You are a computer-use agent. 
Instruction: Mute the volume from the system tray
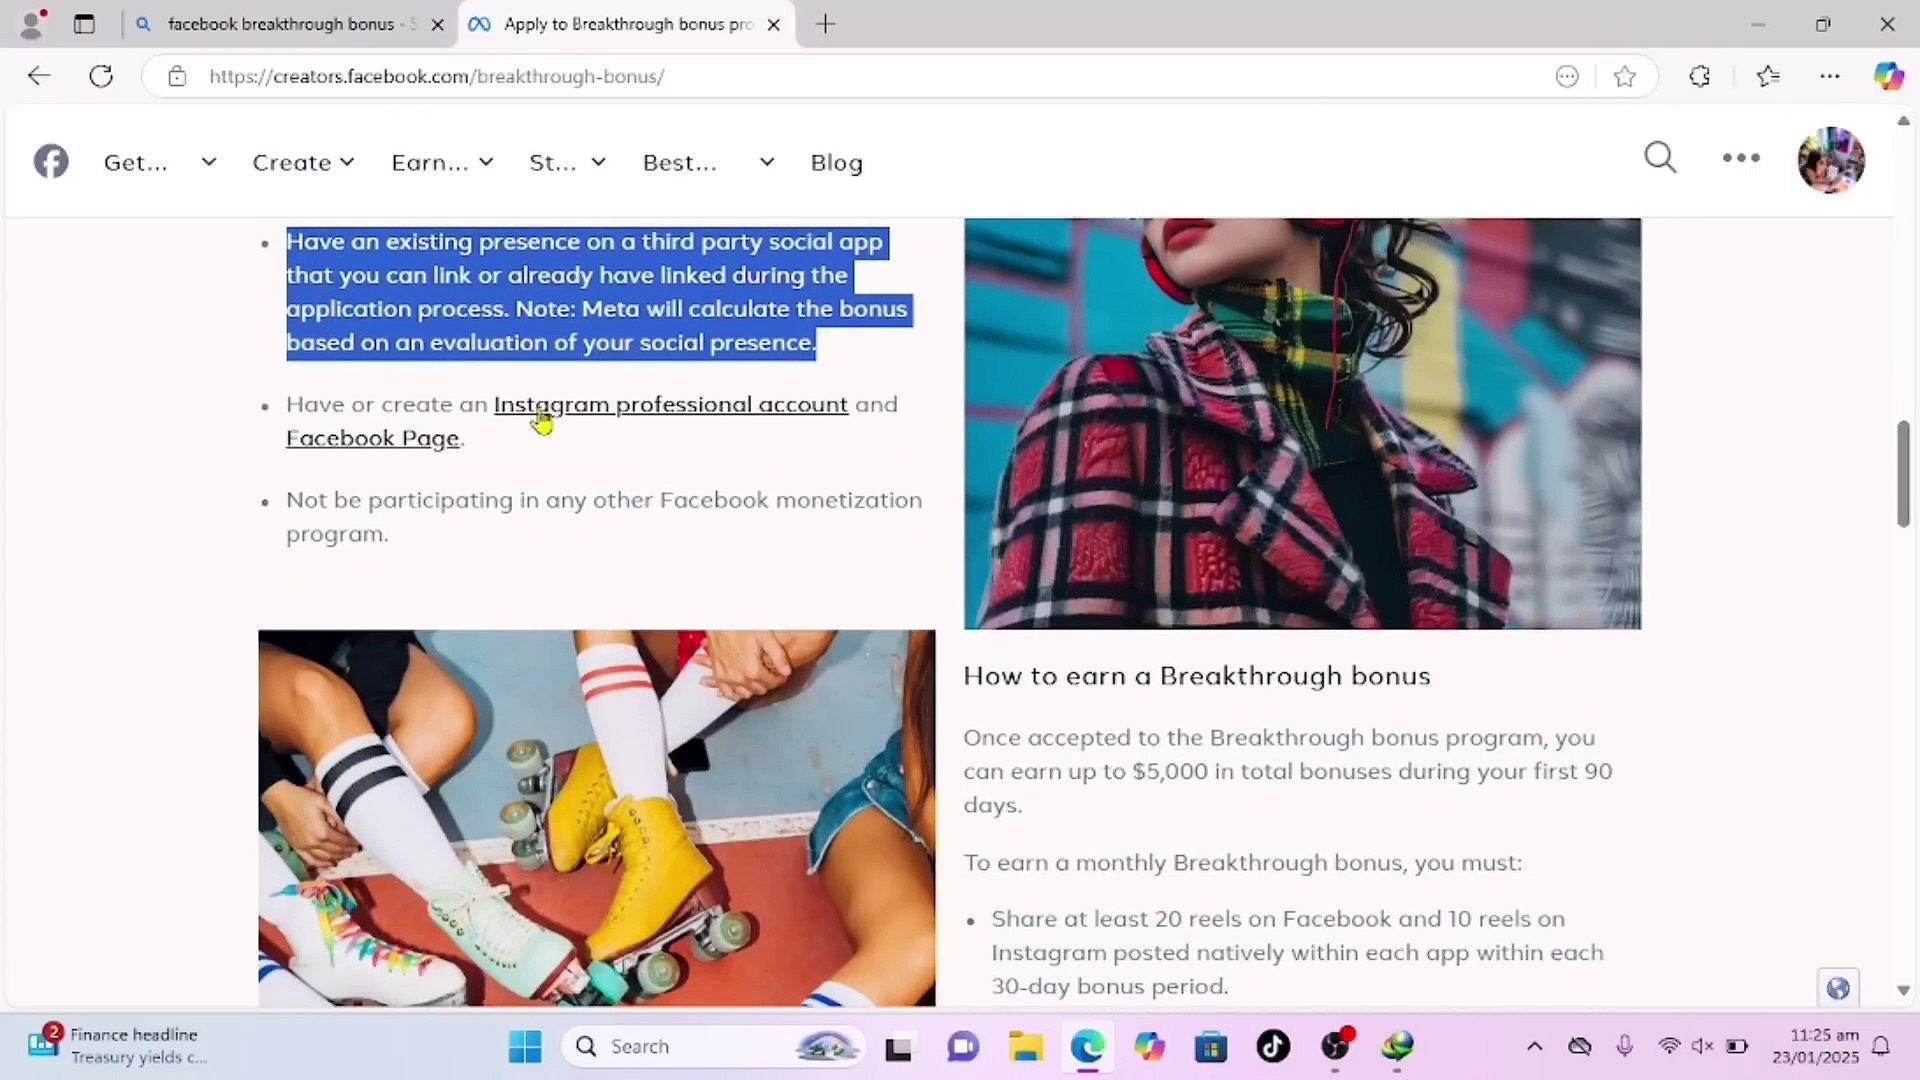pyautogui.click(x=1703, y=1046)
